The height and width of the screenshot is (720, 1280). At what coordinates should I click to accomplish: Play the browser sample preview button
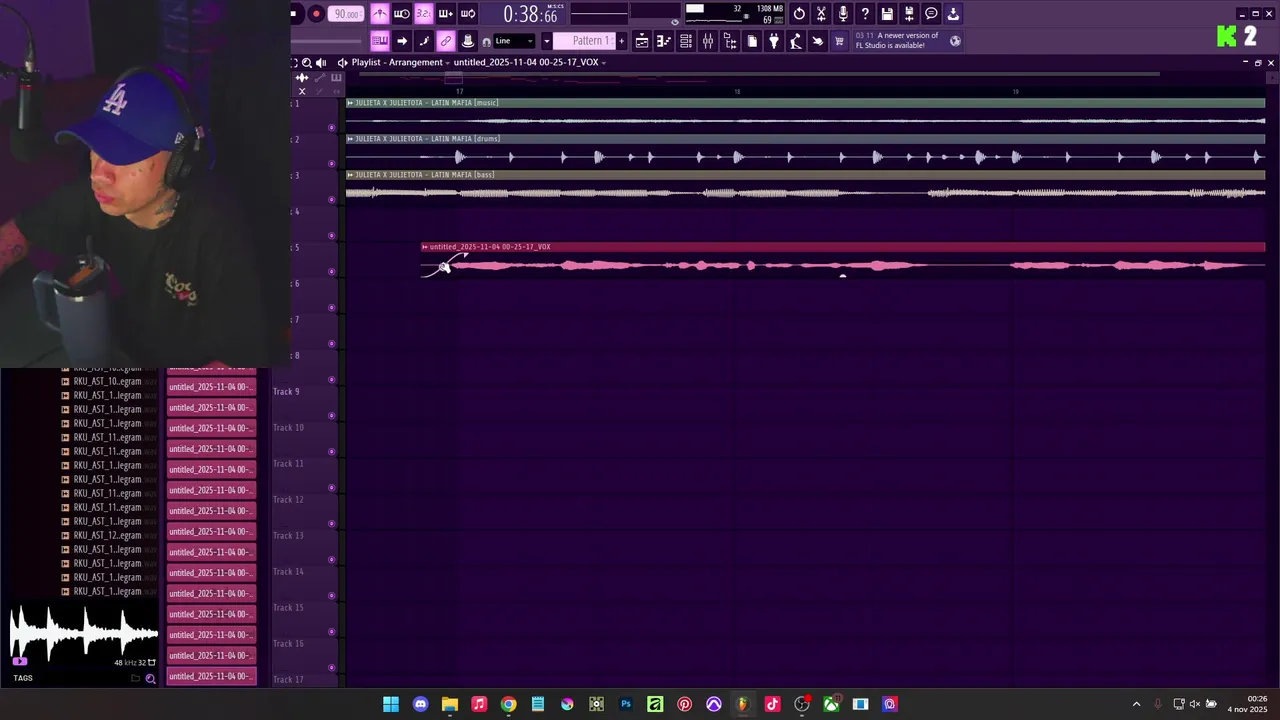click(x=19, y=661)
